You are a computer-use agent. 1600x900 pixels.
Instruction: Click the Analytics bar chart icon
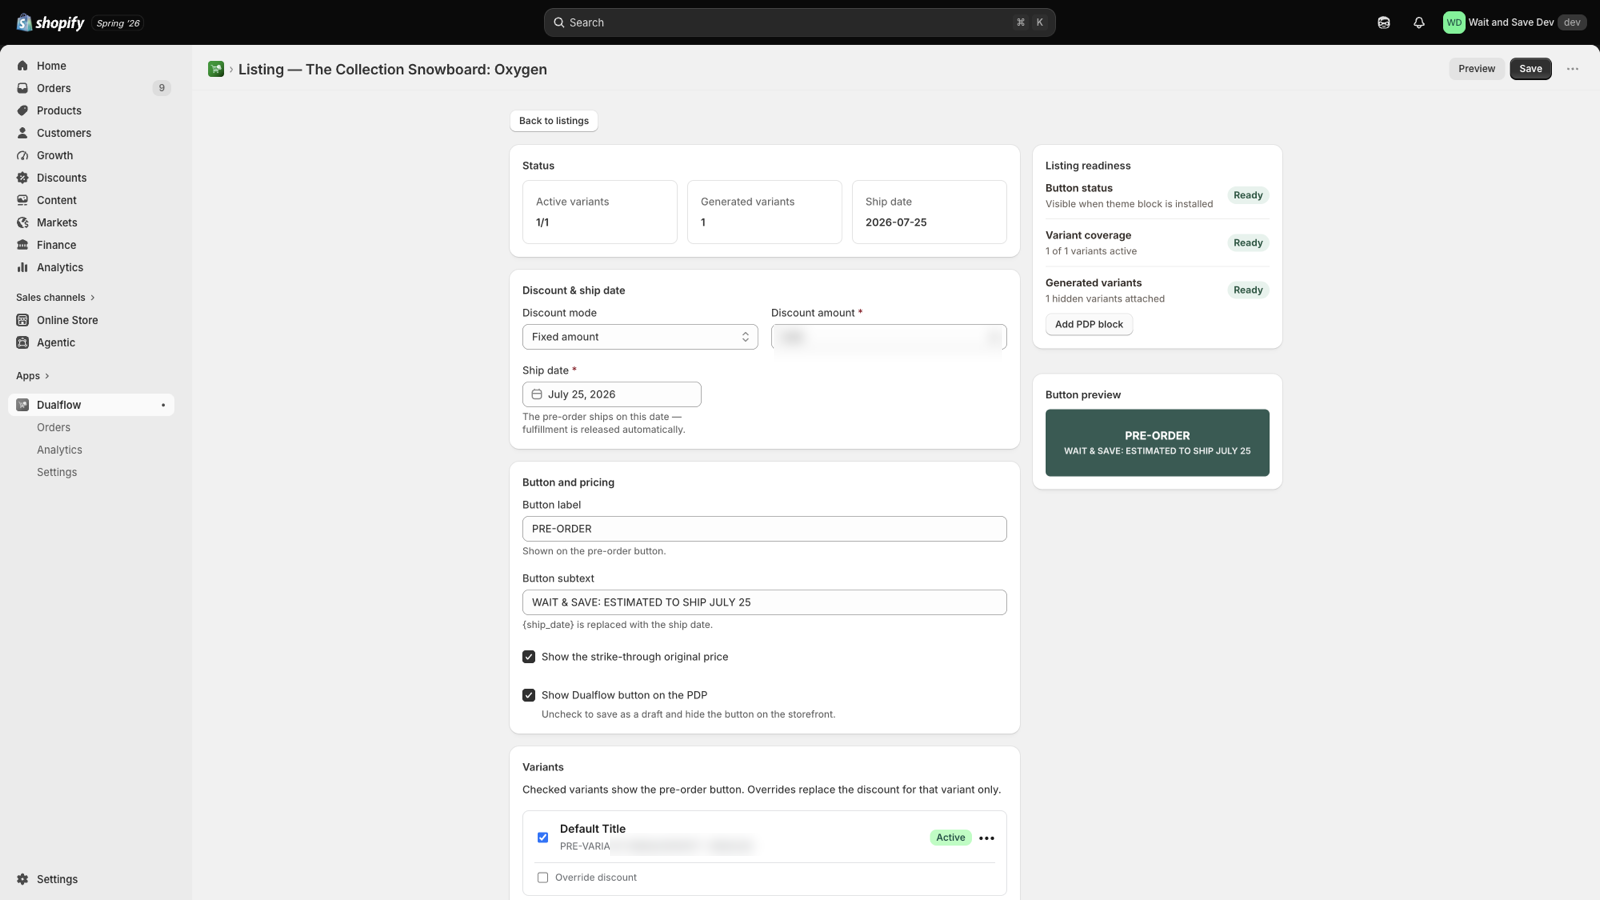click(23, 268)
